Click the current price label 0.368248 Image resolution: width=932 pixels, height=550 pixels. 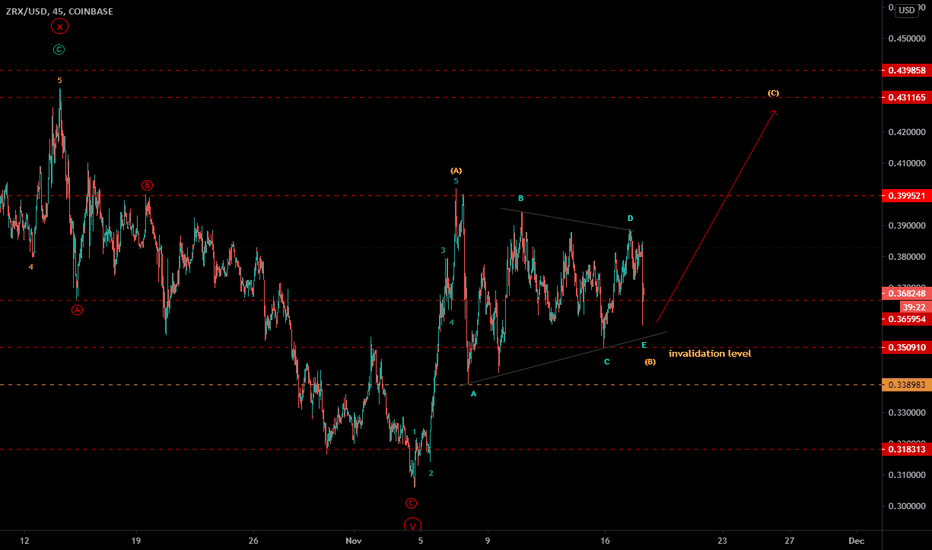[906, 293]
